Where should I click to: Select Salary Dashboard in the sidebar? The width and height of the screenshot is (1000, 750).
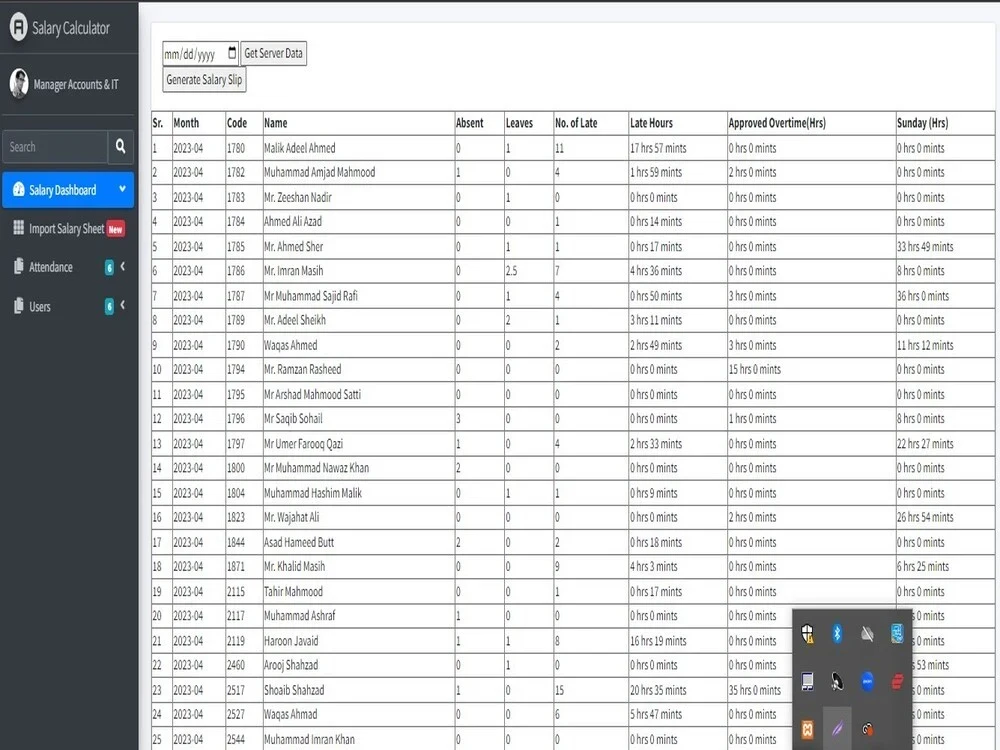(x=60, y=189)
